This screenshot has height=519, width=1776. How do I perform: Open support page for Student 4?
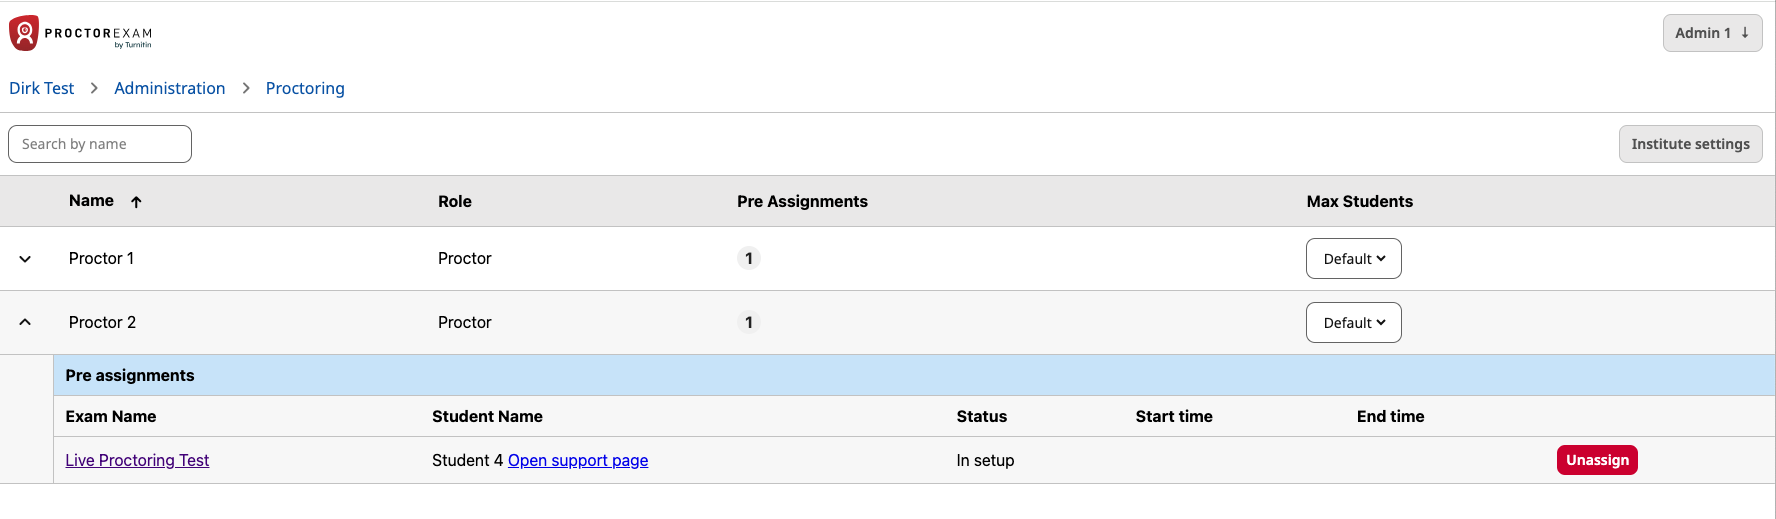coord(578,460)
